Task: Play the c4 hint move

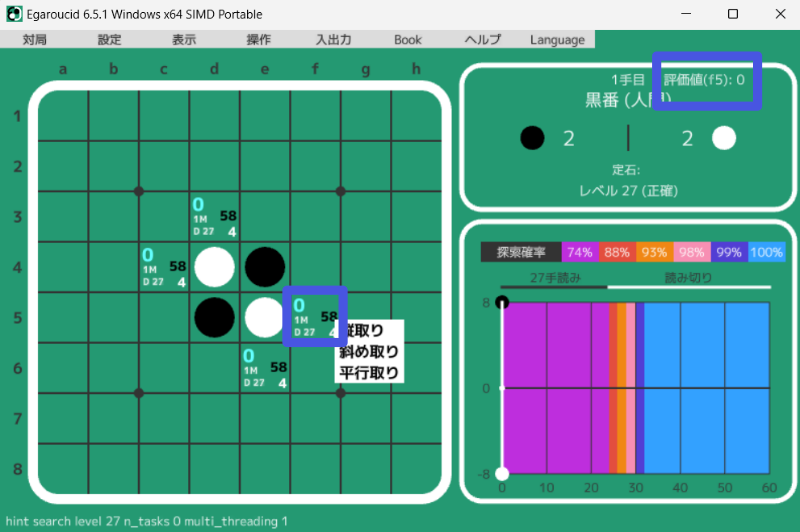Action: pyautogui.click(x=164, y=267)
